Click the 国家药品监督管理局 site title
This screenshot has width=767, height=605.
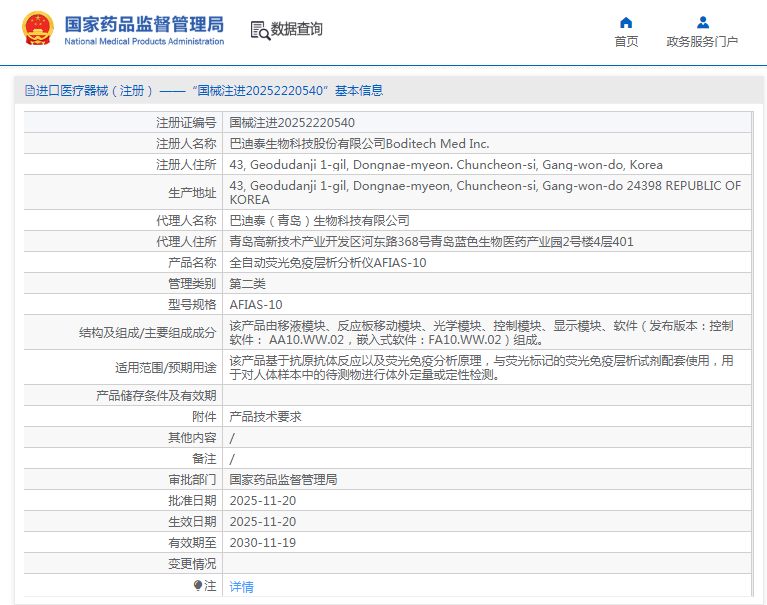144,24
